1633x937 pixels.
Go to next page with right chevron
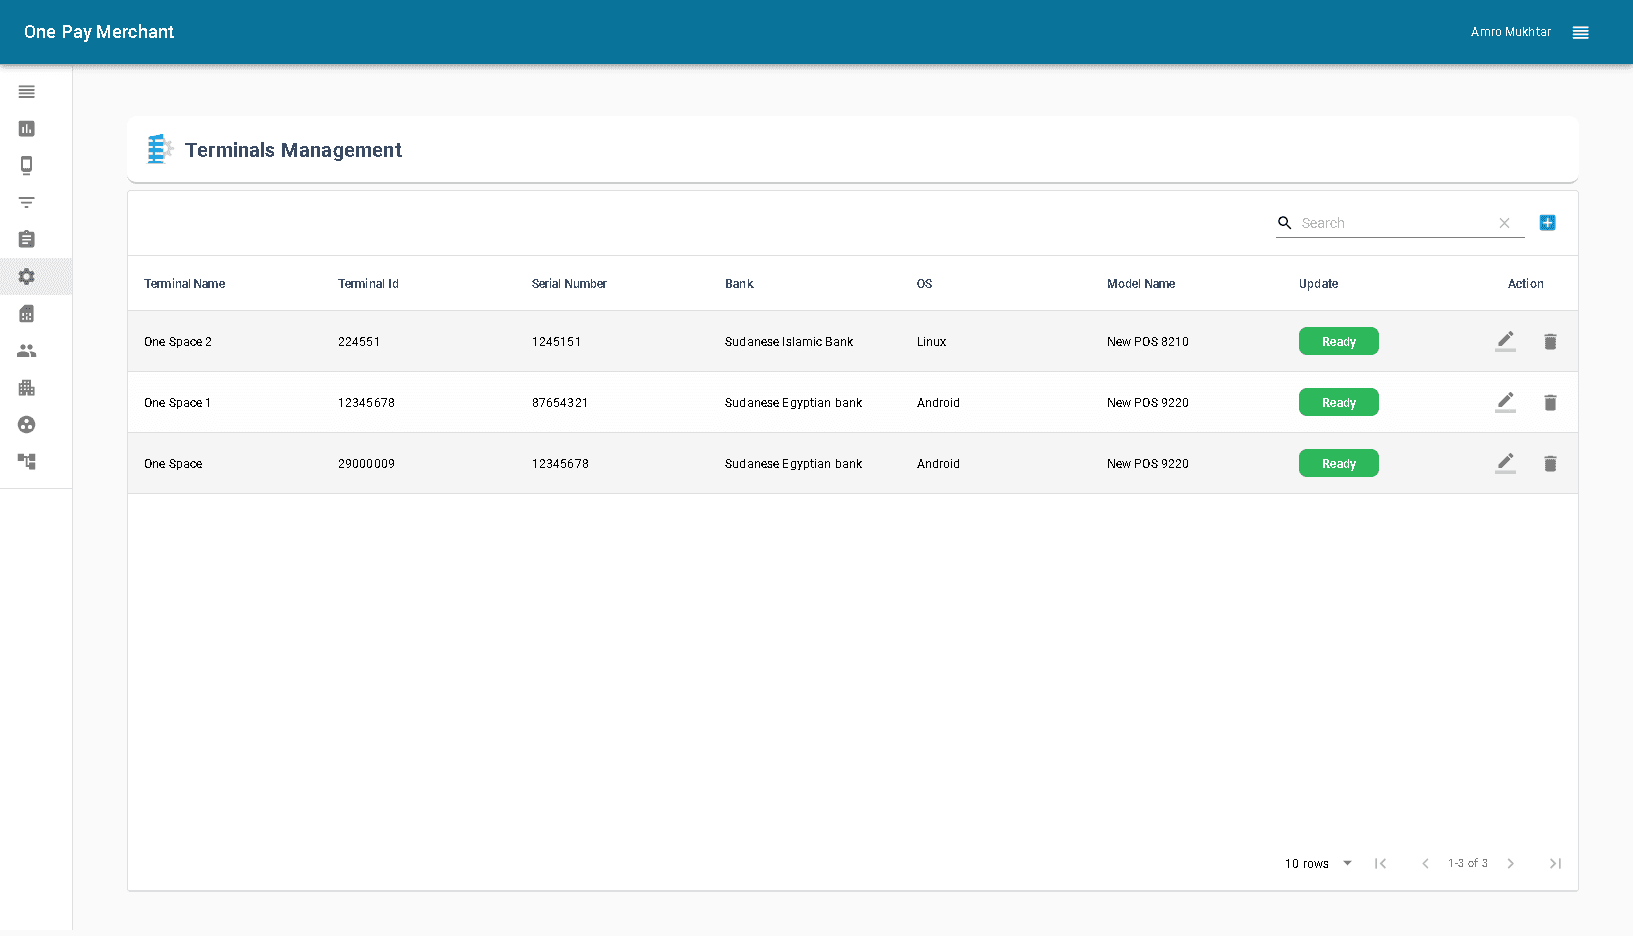pos(1510,863)
